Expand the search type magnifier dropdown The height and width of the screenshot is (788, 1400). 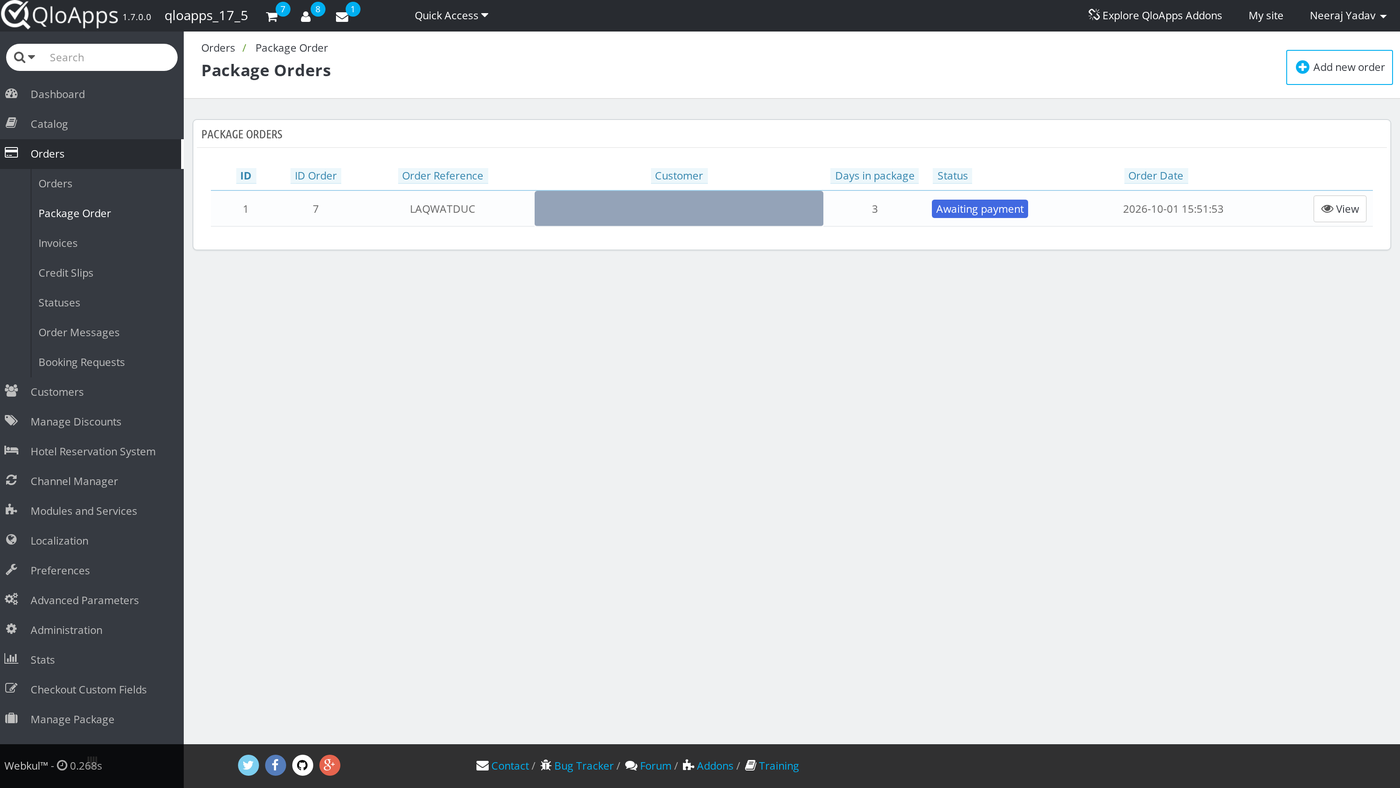(25, 57)
